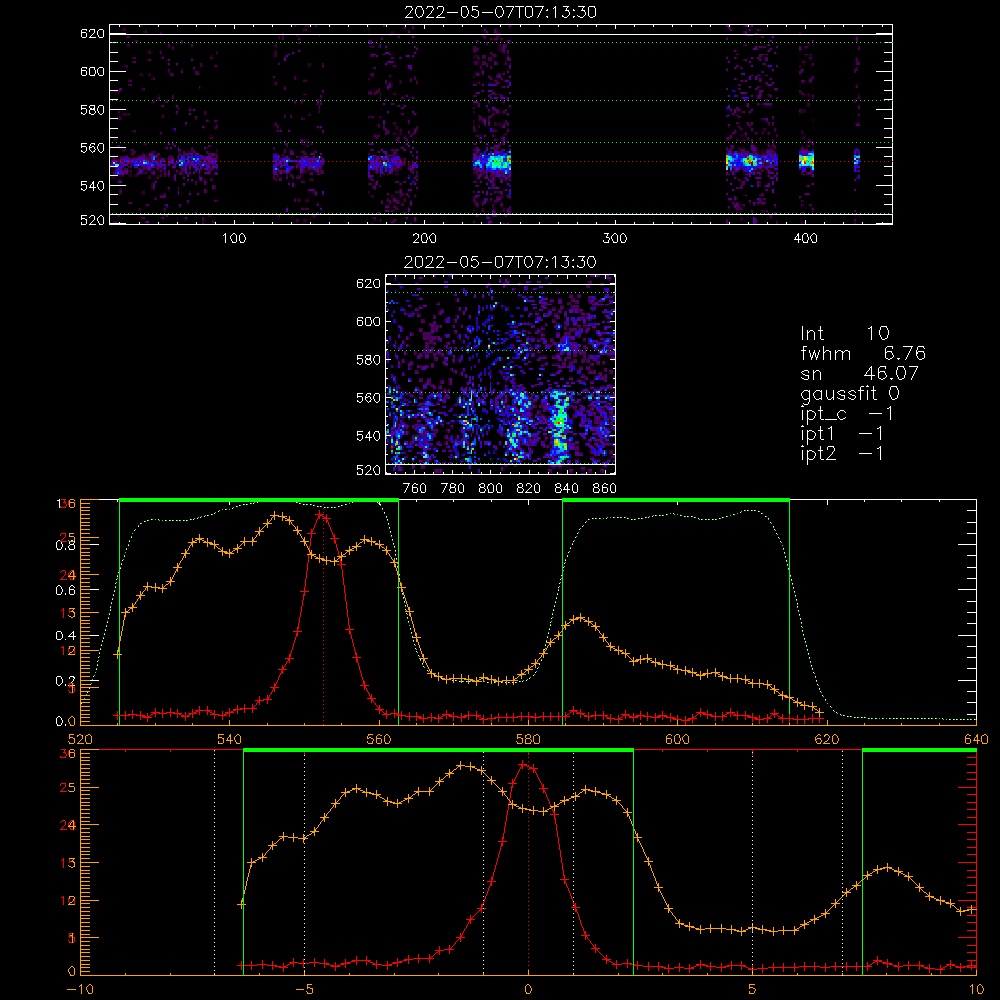Screen dimensions: 1000x1000
Task: Click the bright emission blob near 400 in top spectrogram
Action: tap(807, 160)
